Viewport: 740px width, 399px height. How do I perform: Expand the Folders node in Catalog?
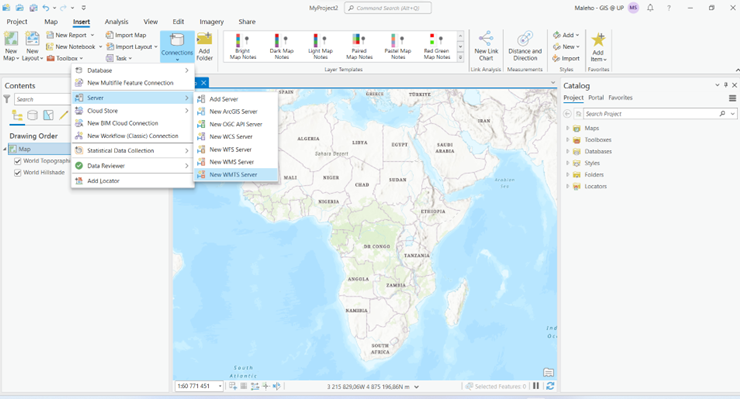pos(567,175)
